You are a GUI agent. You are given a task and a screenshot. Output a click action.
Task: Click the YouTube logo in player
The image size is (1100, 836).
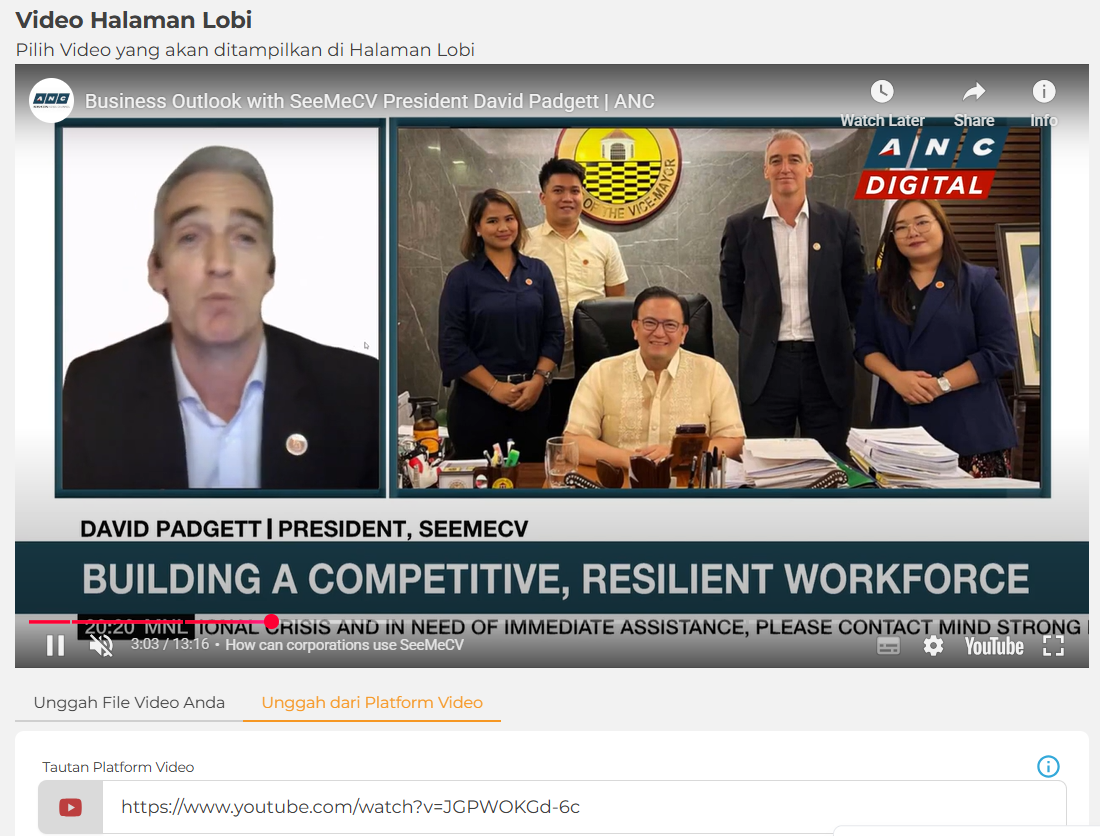pyautogui.click(x=993, y=646)
